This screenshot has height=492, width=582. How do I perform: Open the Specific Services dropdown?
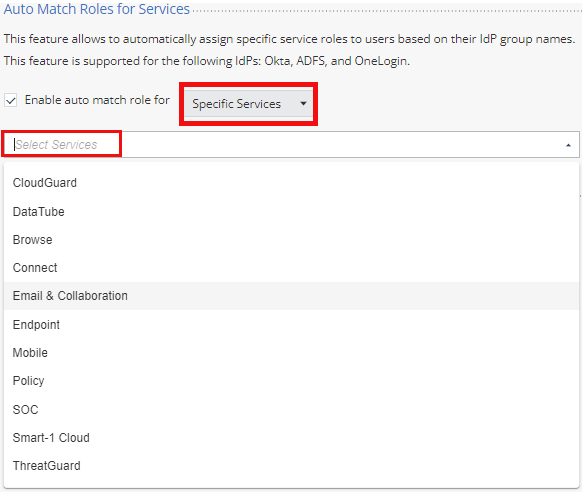pos(248,104)
